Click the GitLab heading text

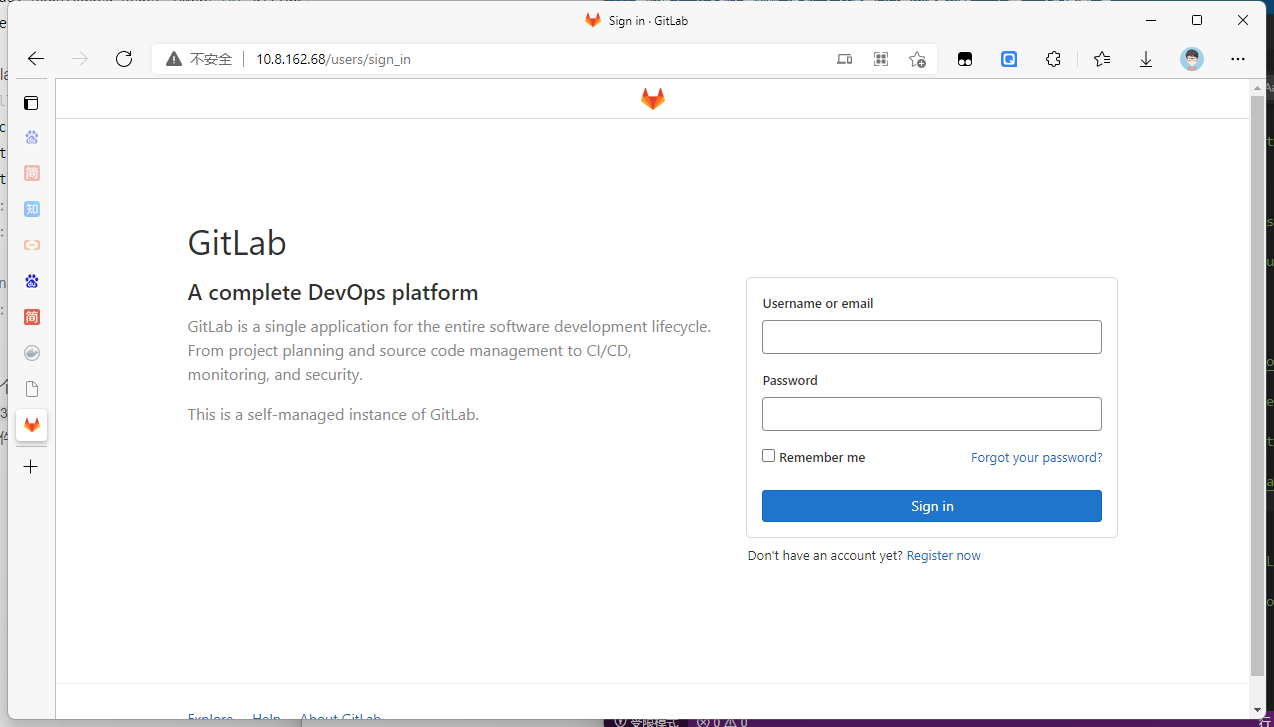click(237, 243)
